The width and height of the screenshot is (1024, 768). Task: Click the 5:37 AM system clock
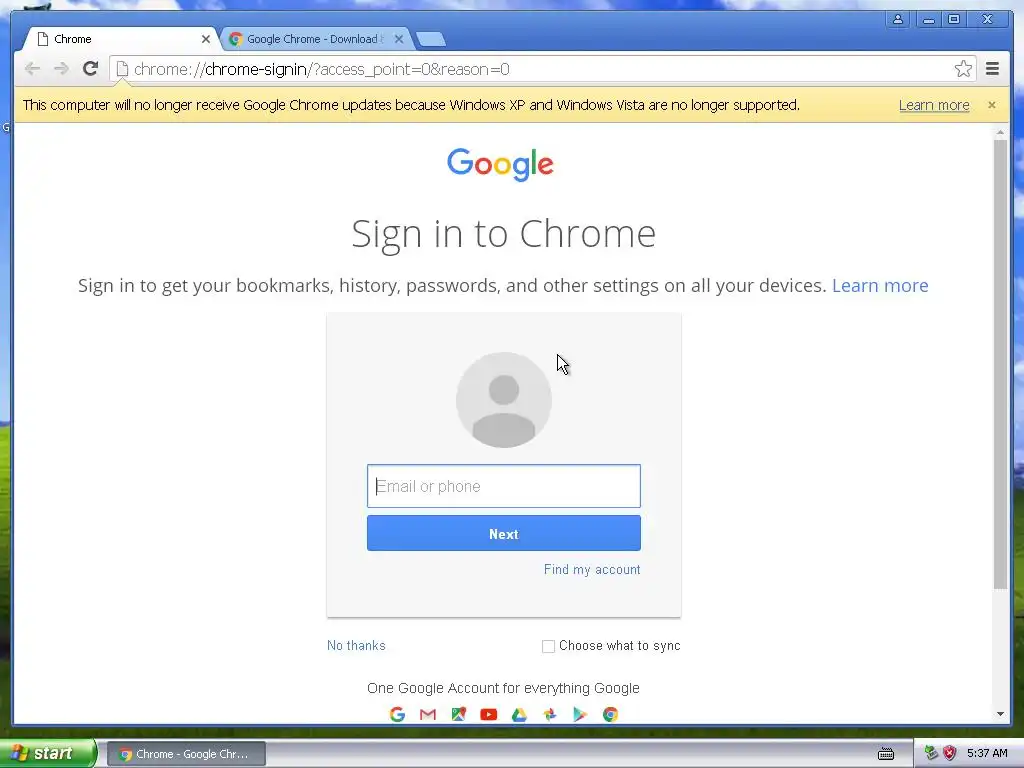[x=987, y=753]
